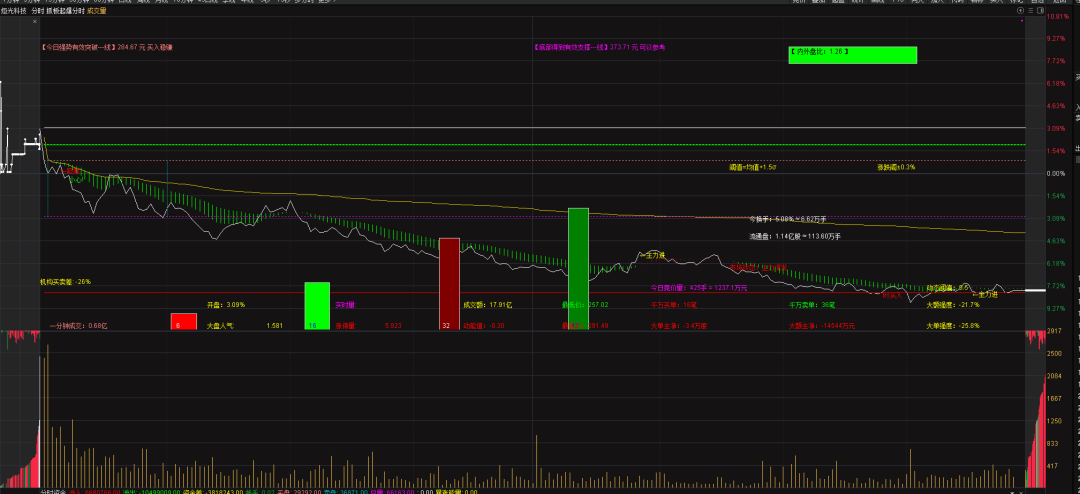Viewport: 1080px width, 494px height.
Task: Click the small red bar labeled 6
Action: [183, 321]
